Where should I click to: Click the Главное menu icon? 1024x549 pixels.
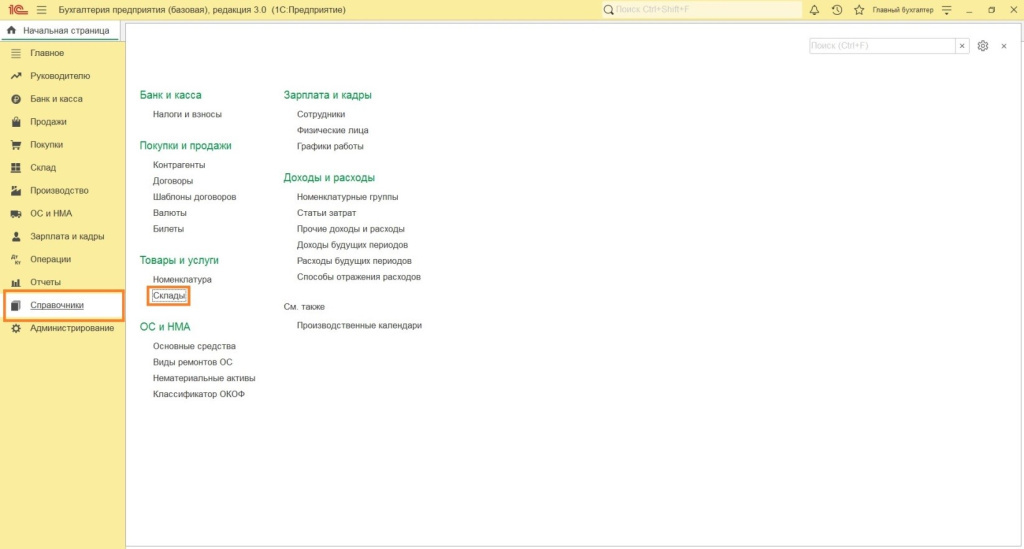click(x=16, y=53)
